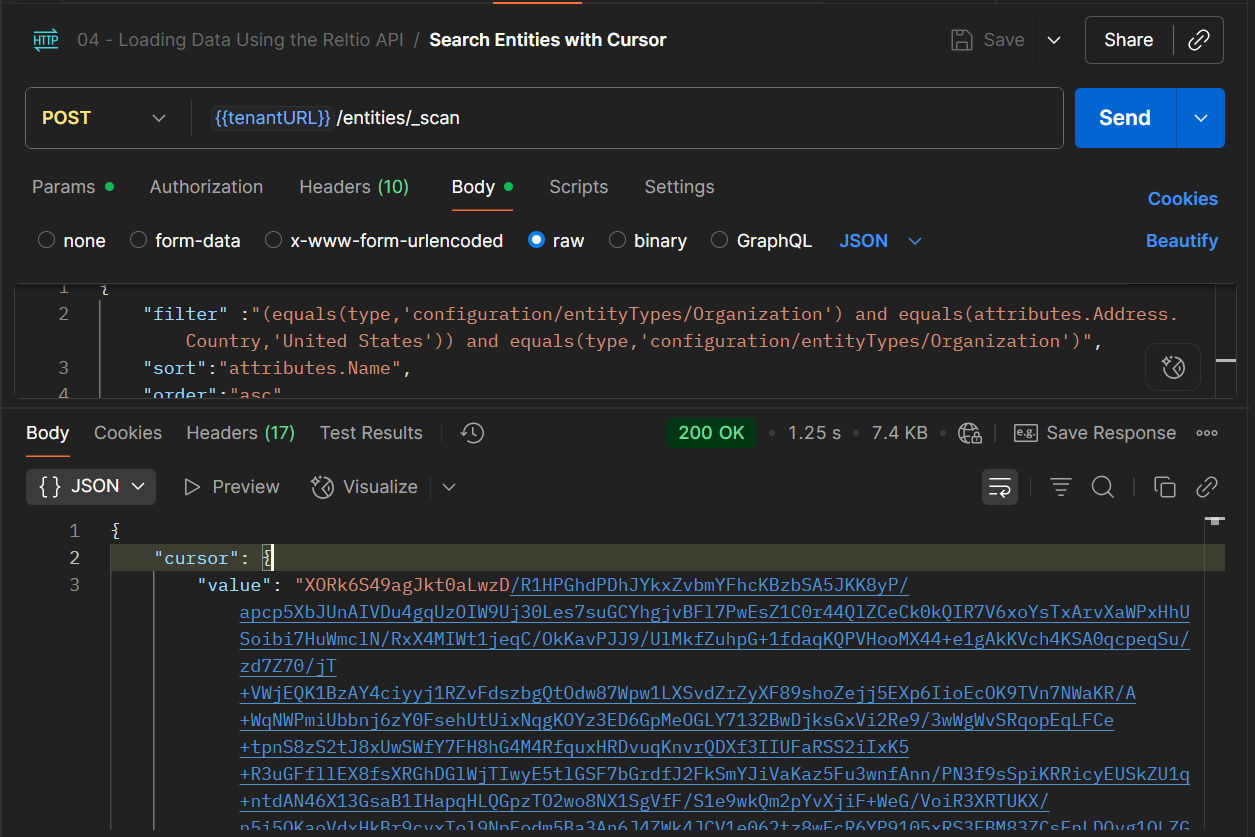This screenshot has width=1255, height=837.
Task: Toggle word wrap in response body
Action: click(x=1000, y=487)
